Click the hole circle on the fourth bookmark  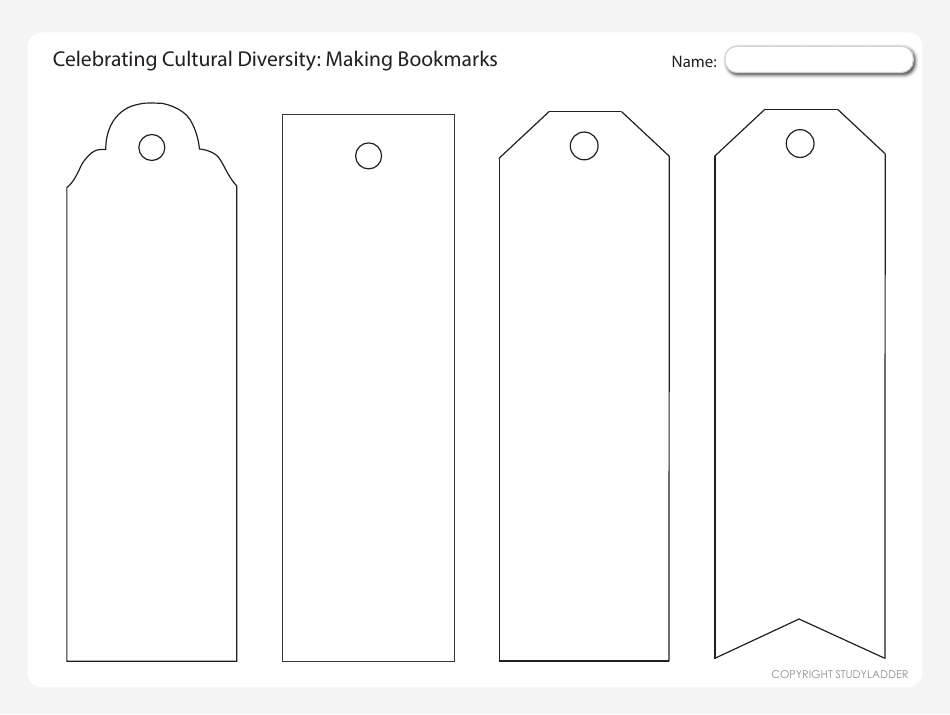click(800, 143)
